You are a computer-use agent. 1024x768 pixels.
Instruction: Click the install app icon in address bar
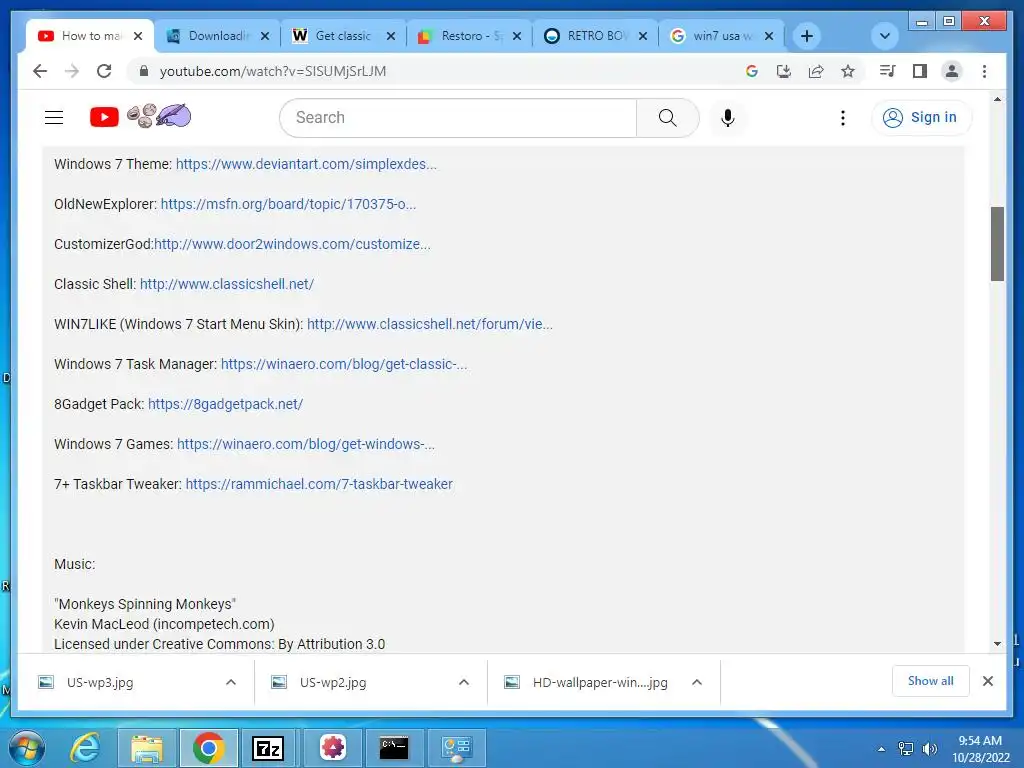click(784, 71)
